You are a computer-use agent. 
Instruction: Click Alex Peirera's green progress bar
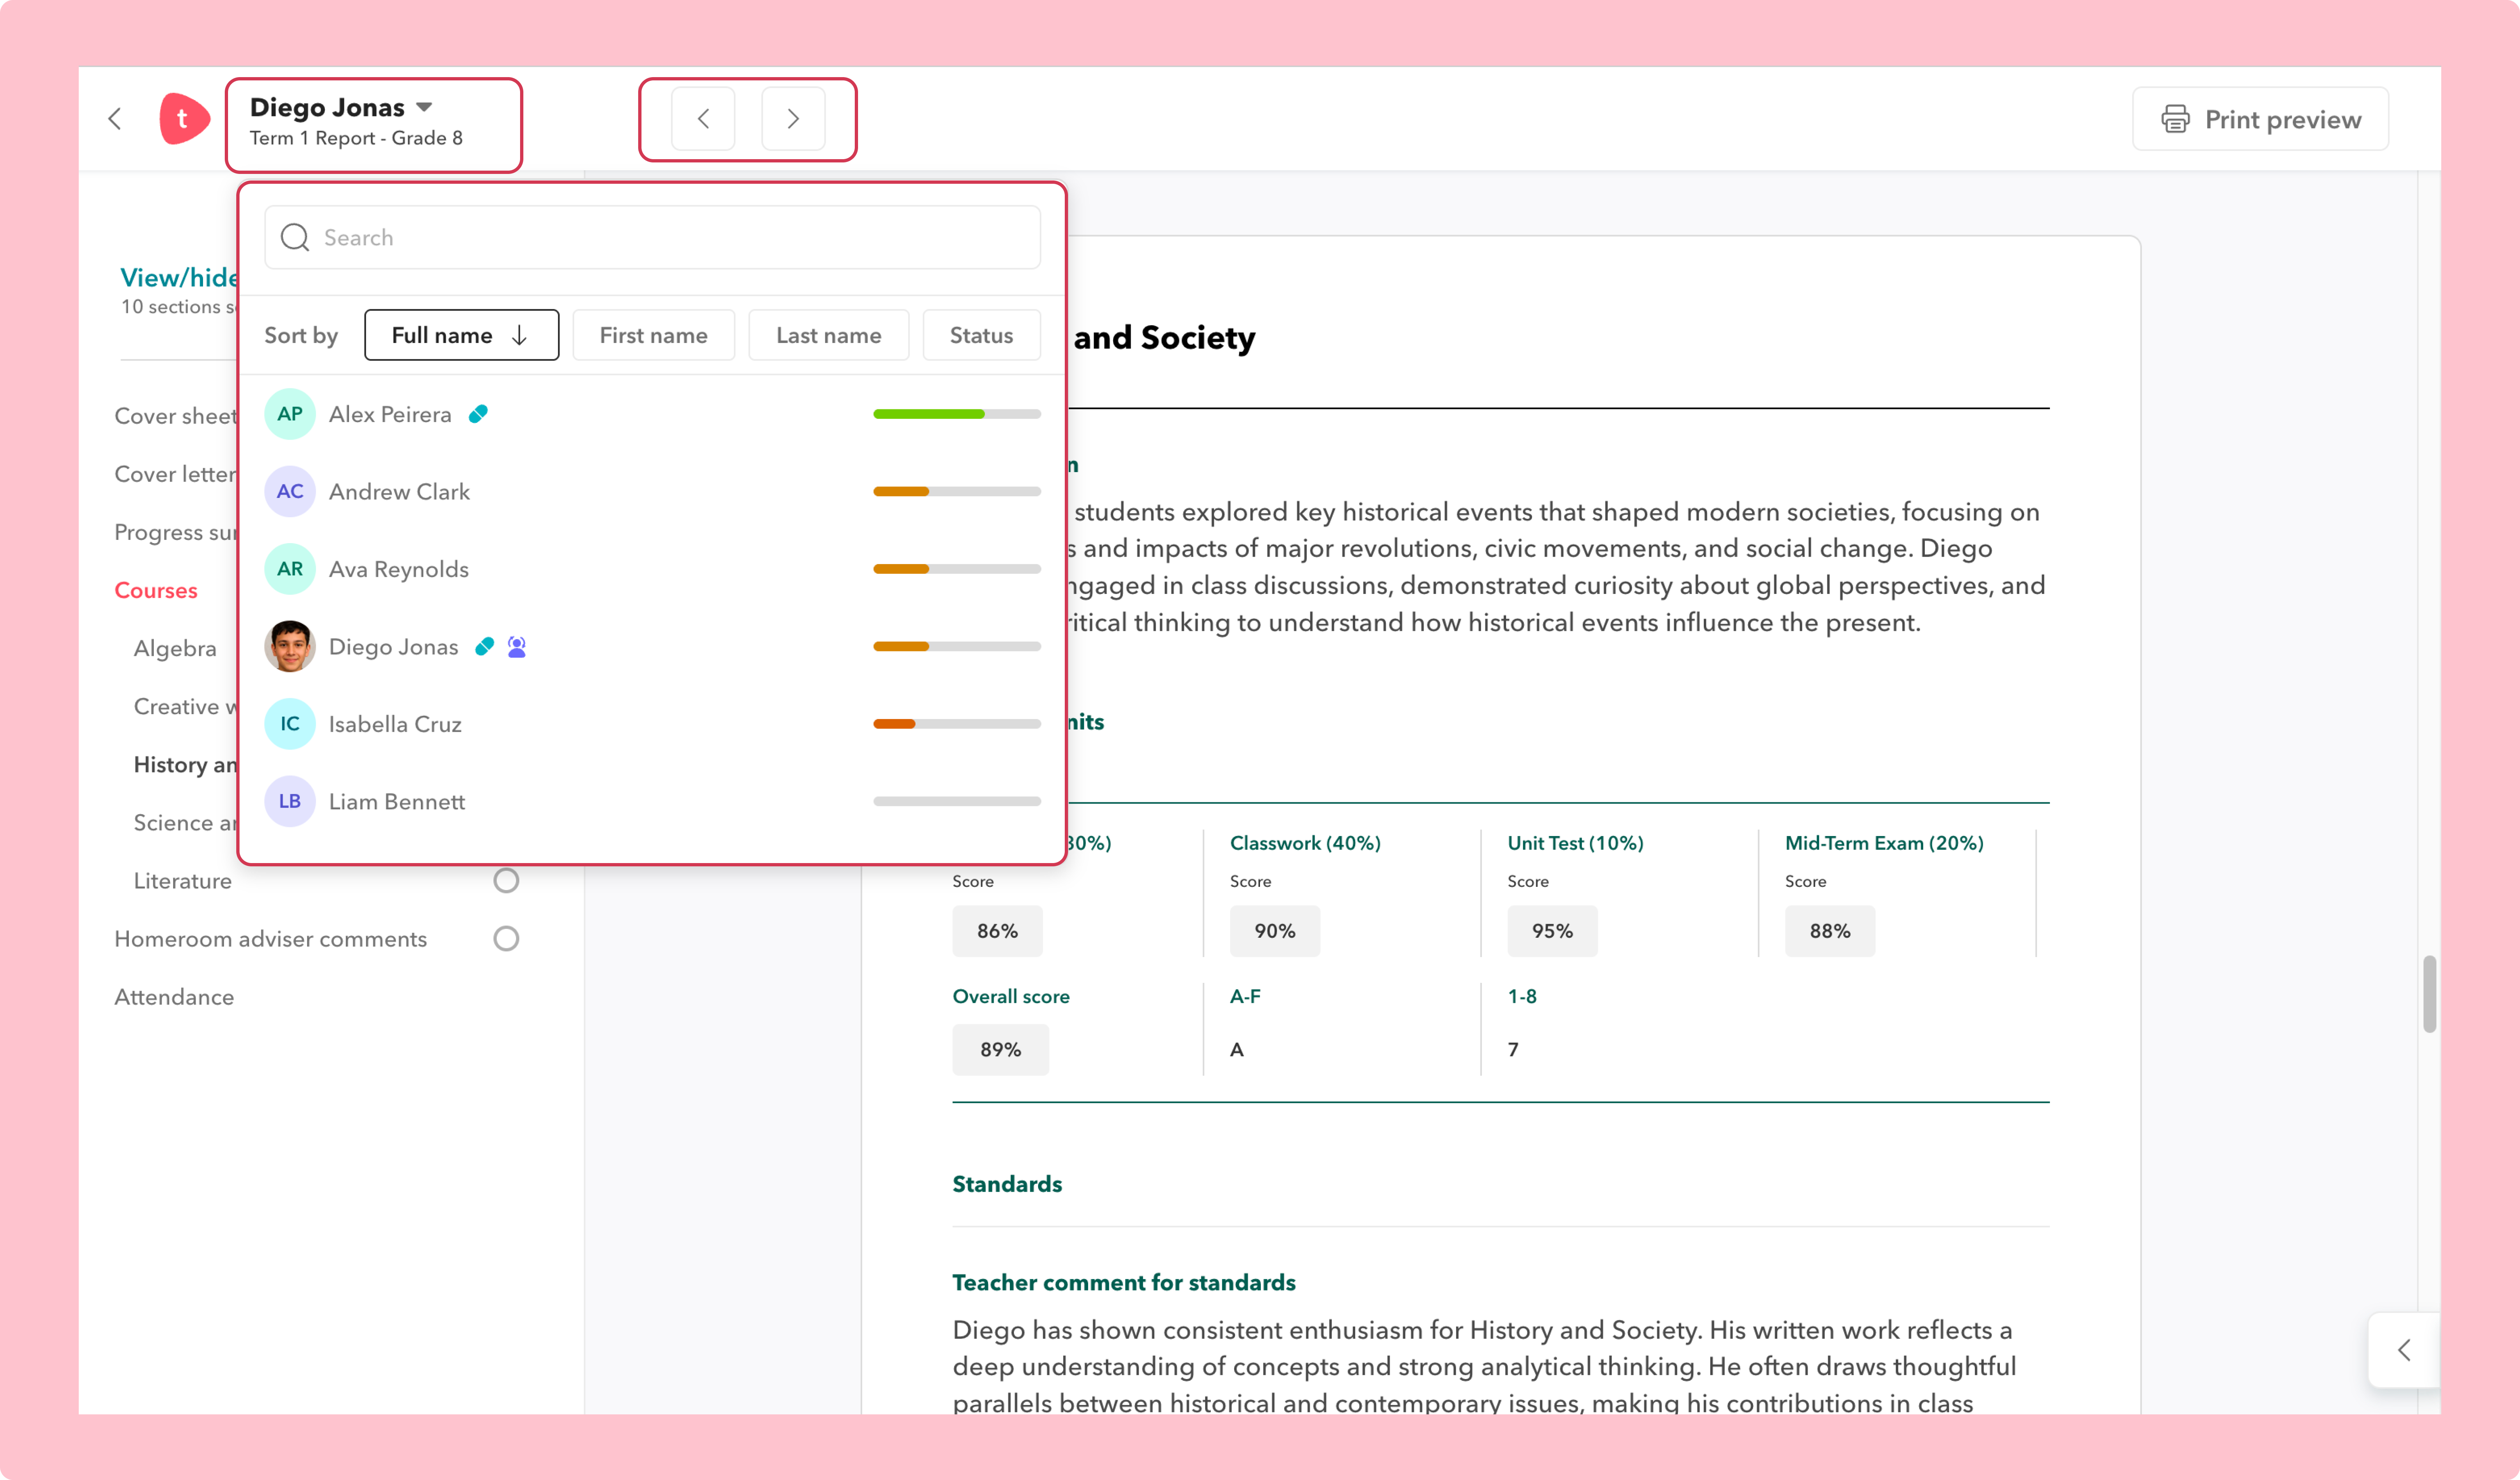click(957, 414)
